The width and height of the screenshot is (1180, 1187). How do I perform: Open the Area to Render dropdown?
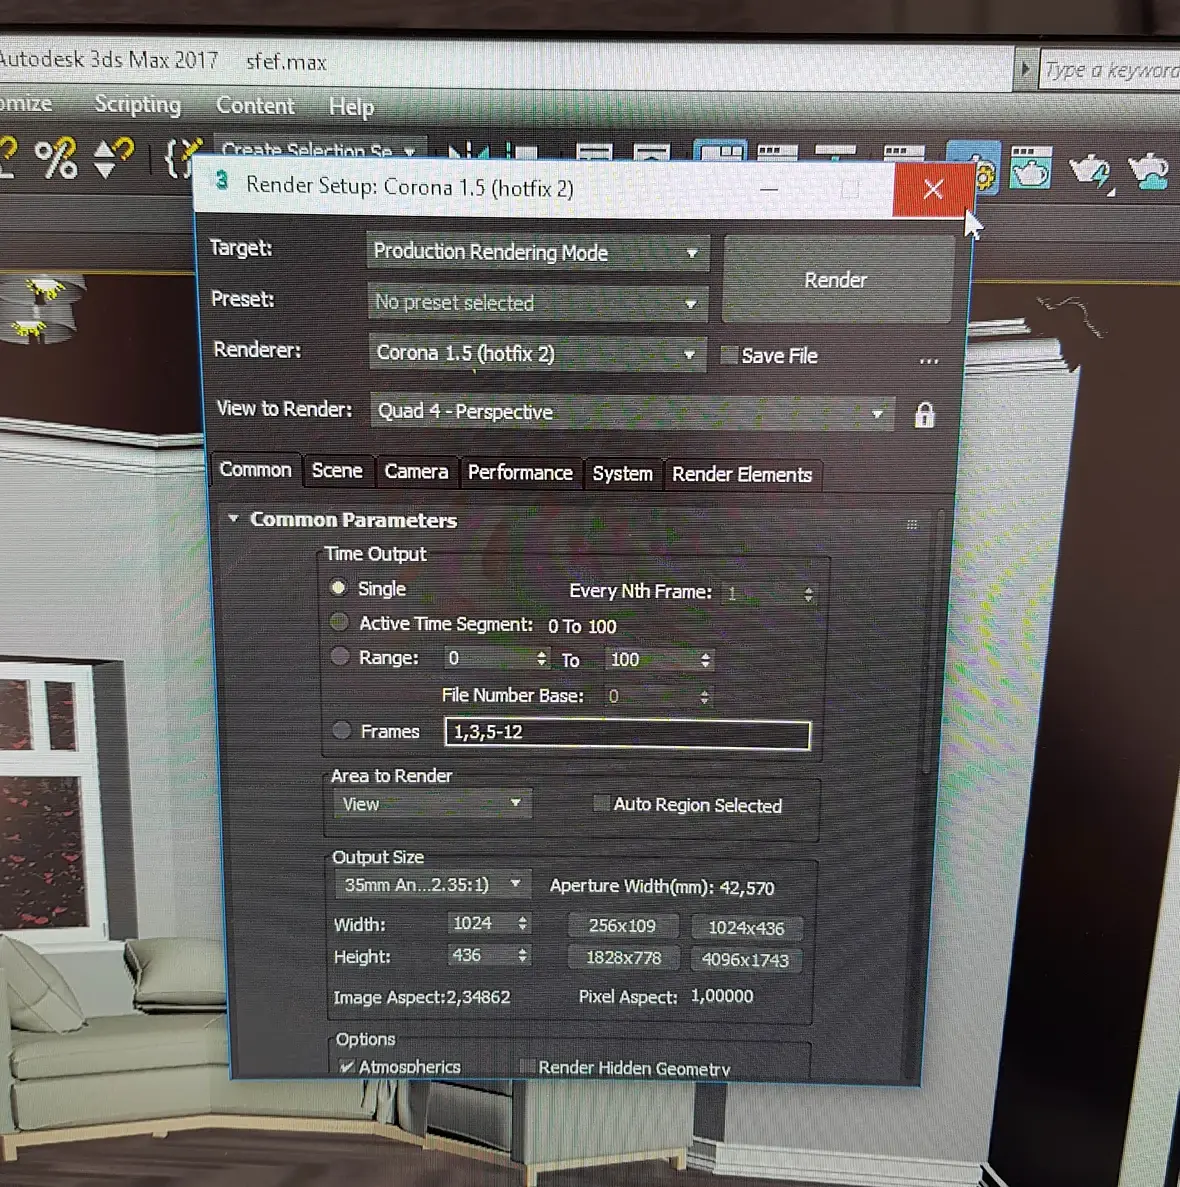[x=432, y=804]
